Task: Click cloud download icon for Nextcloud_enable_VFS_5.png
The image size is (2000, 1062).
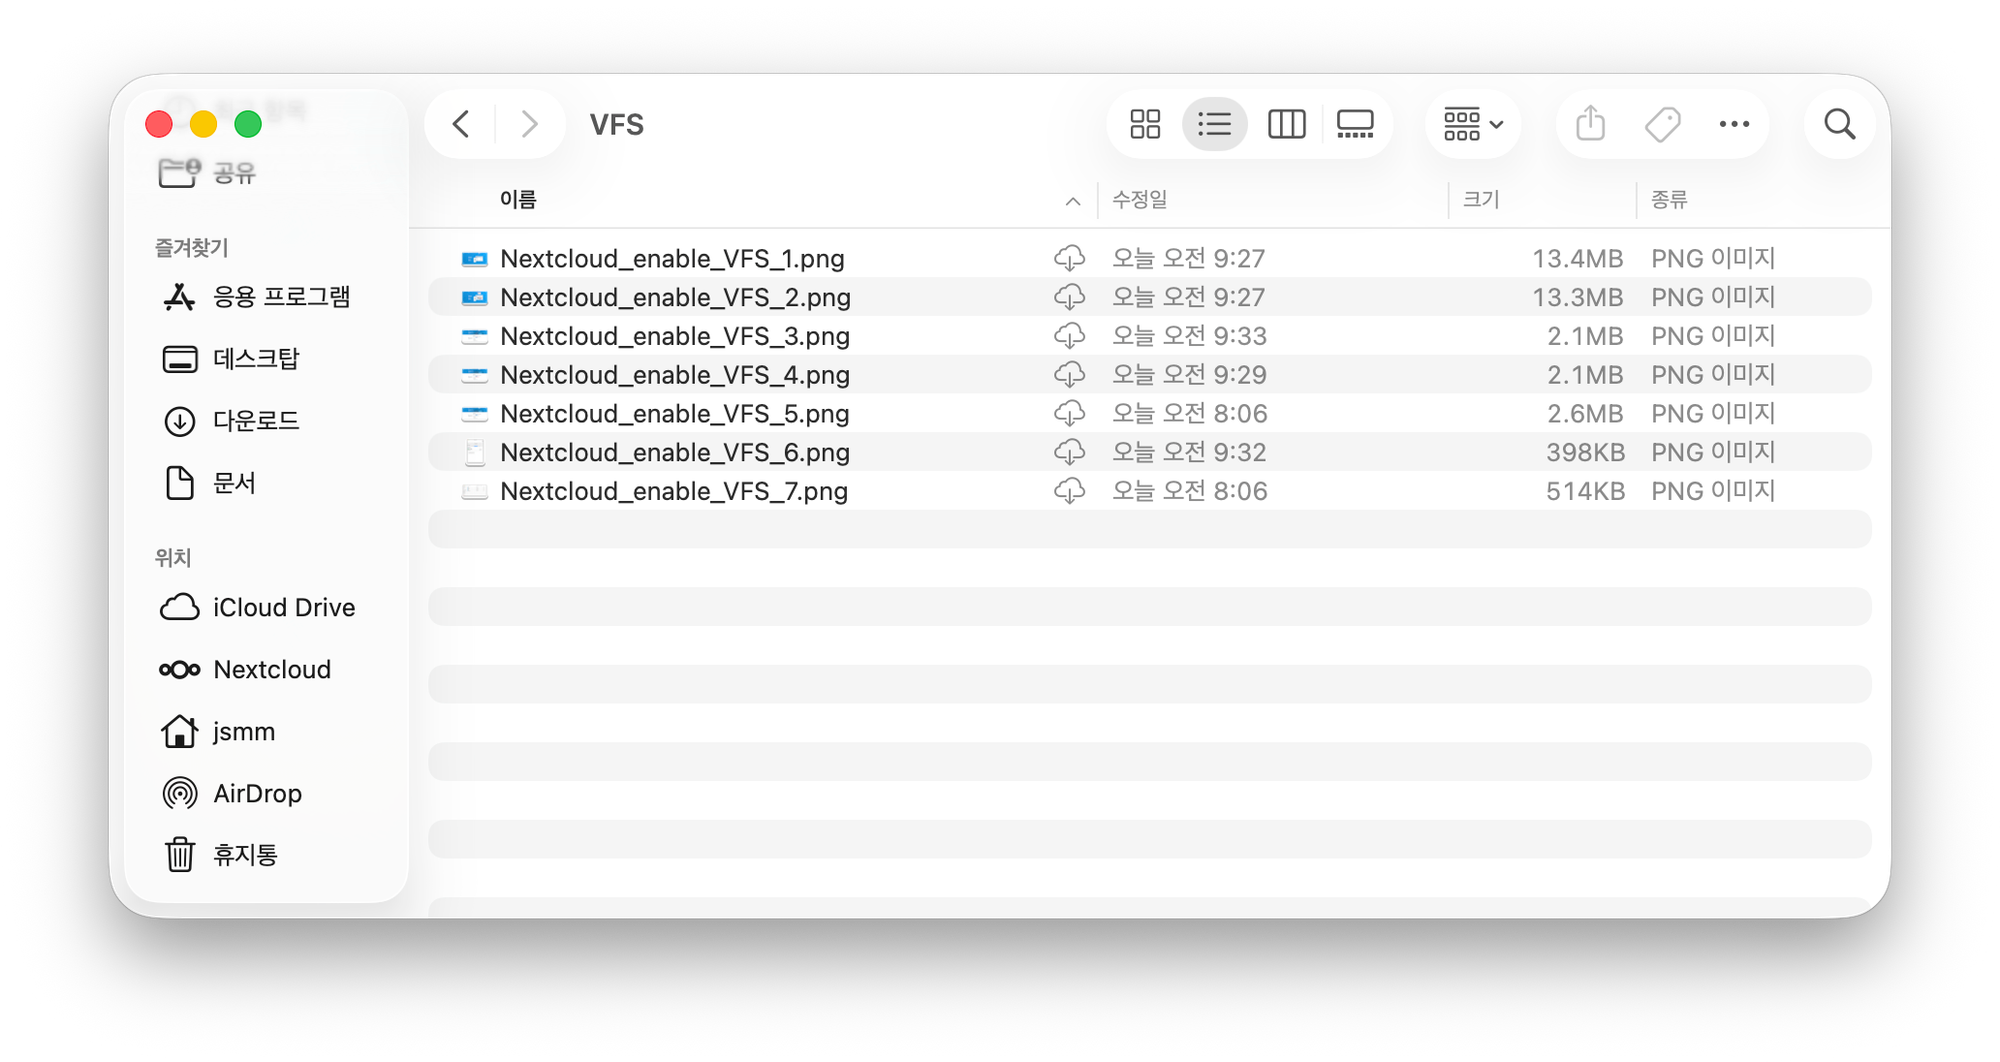Action: pos(1069,414)
